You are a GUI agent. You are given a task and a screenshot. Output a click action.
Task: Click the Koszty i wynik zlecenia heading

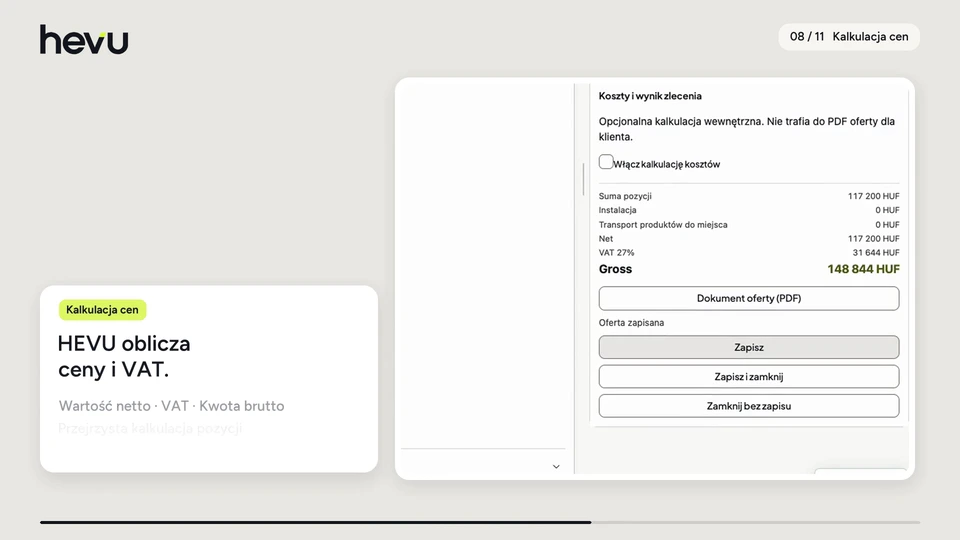pos(650,96)
